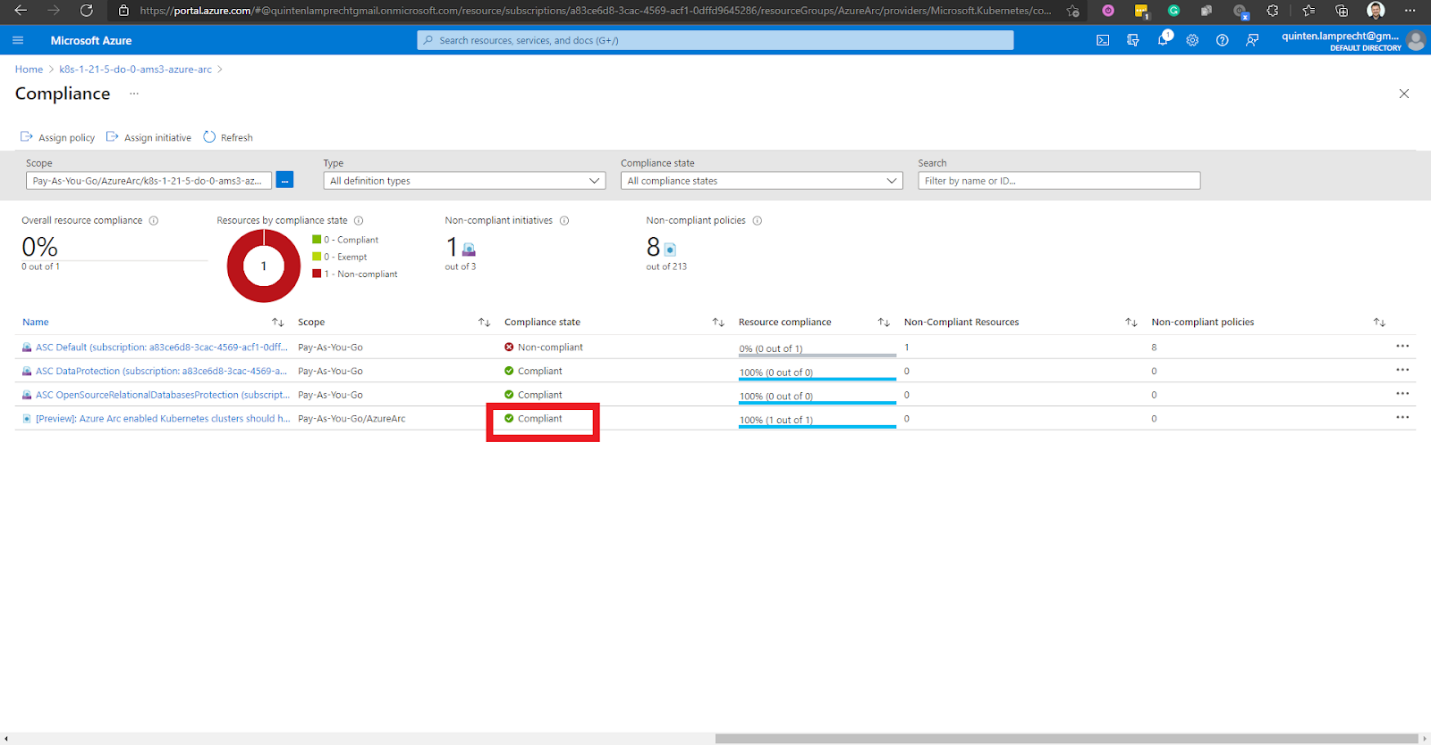Image resolution: width=1431 pixels, height=745 pixels.
Task: Sort by Compliance state column arrows
Action: pos(718,322)
